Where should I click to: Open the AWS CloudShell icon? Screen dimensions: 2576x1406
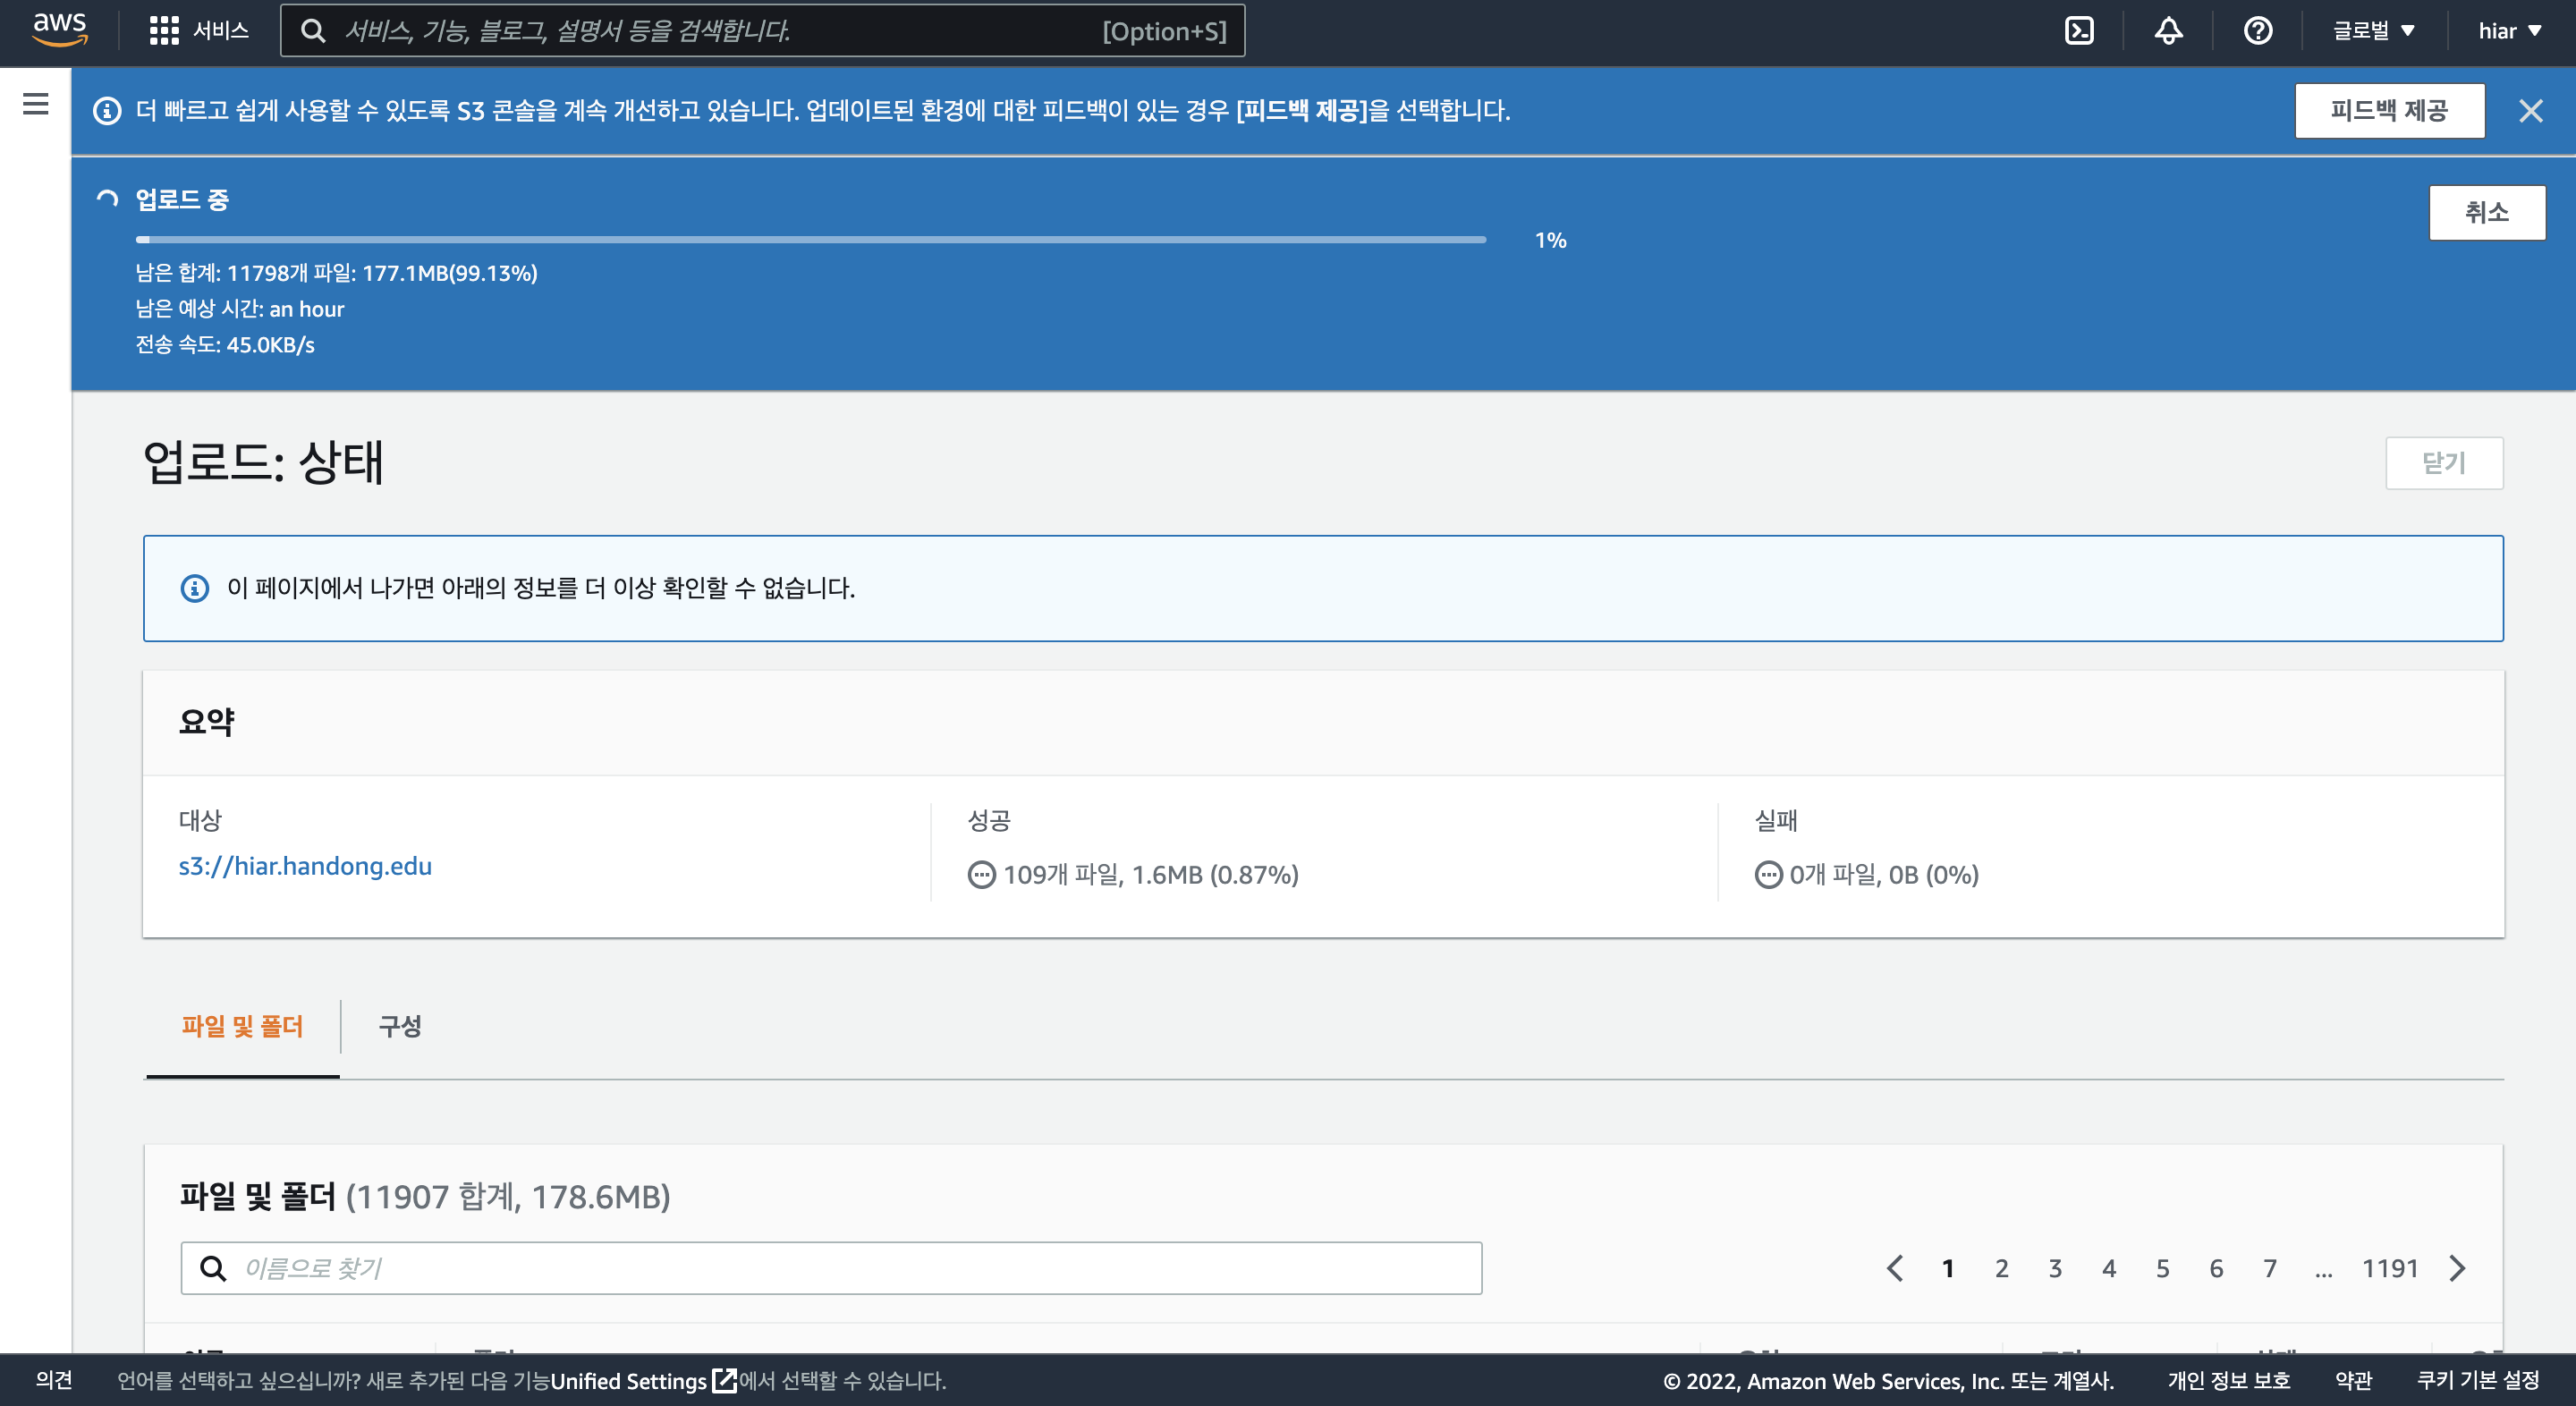2079,31
